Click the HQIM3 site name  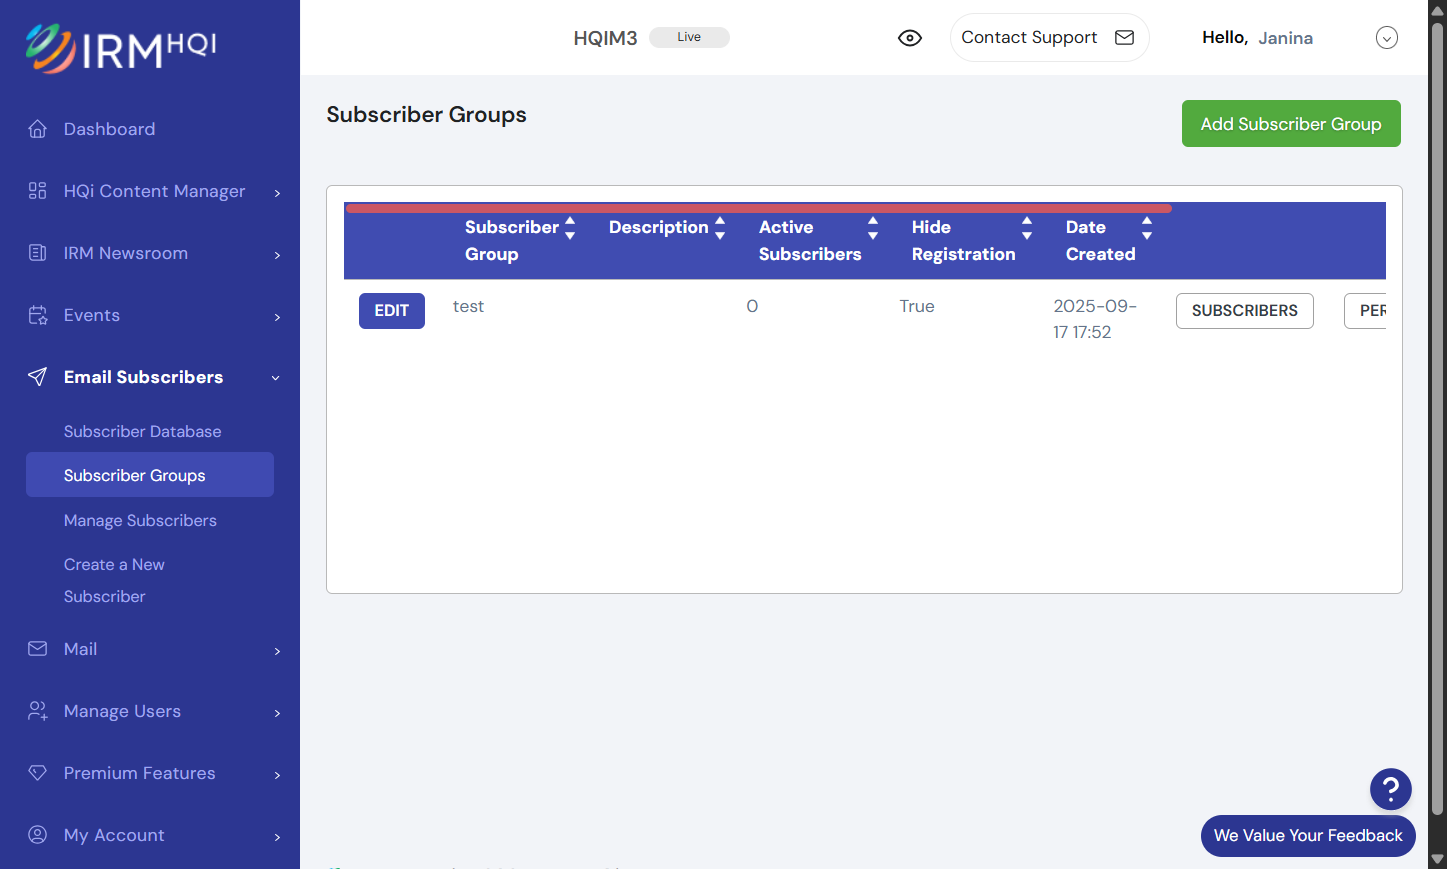[605, 38]
